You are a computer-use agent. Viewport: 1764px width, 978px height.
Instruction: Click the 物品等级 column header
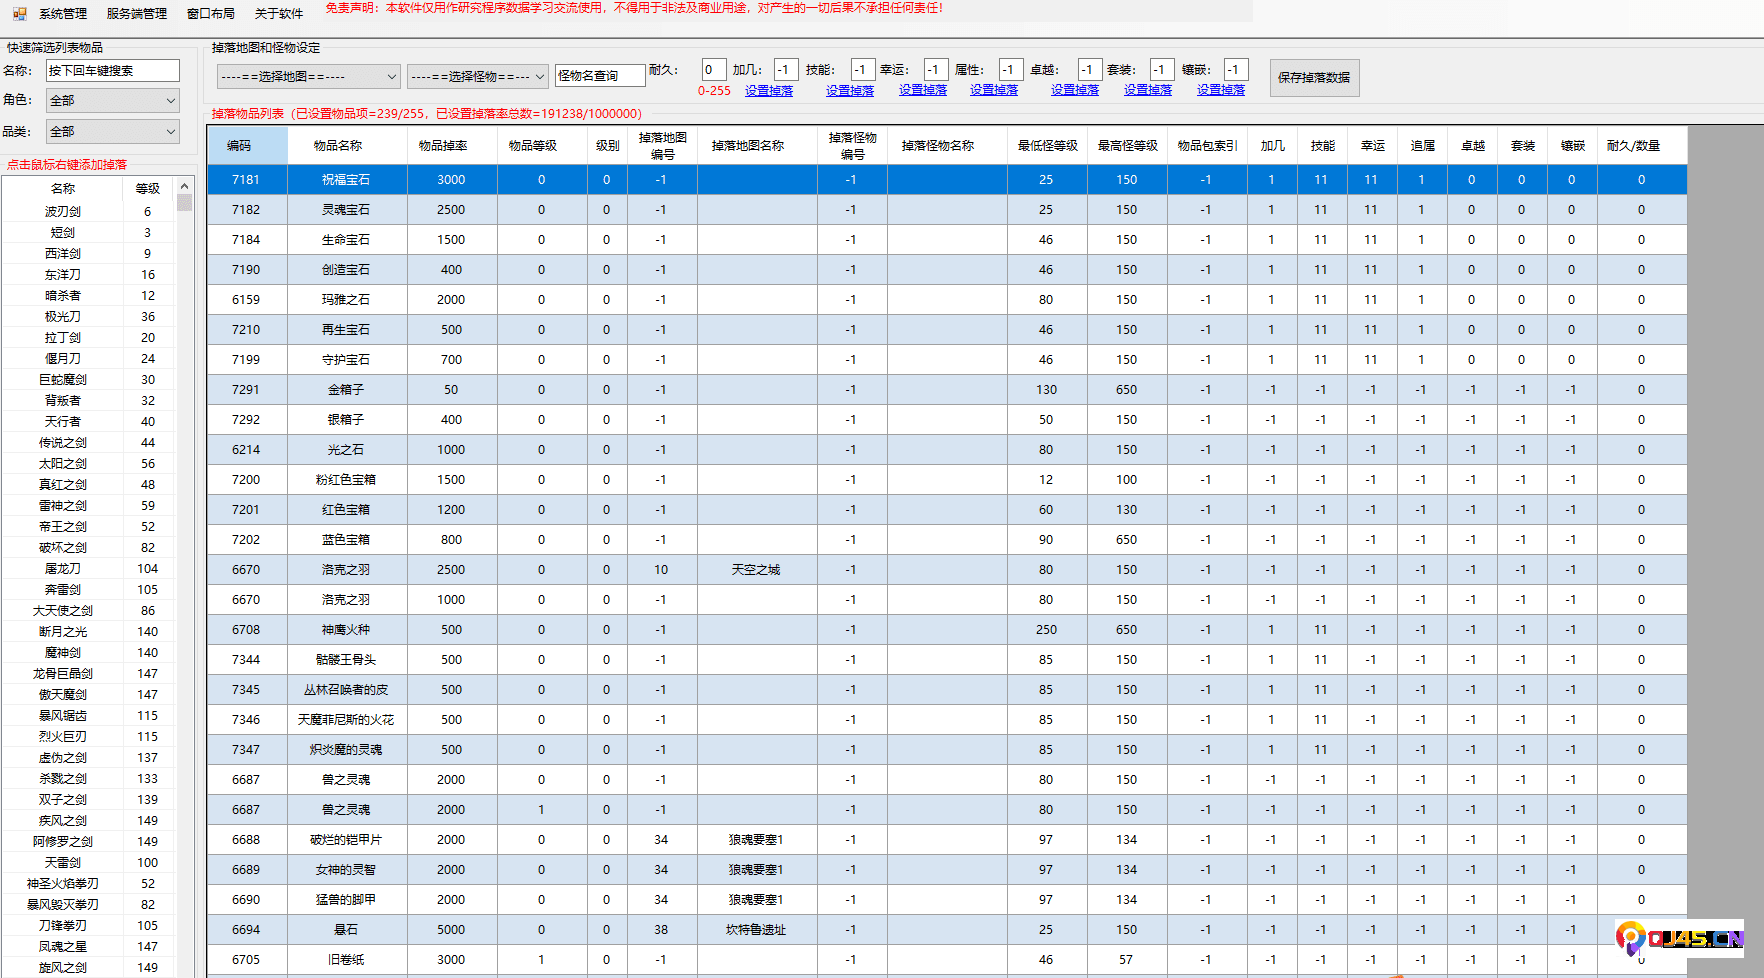(542, 146)
